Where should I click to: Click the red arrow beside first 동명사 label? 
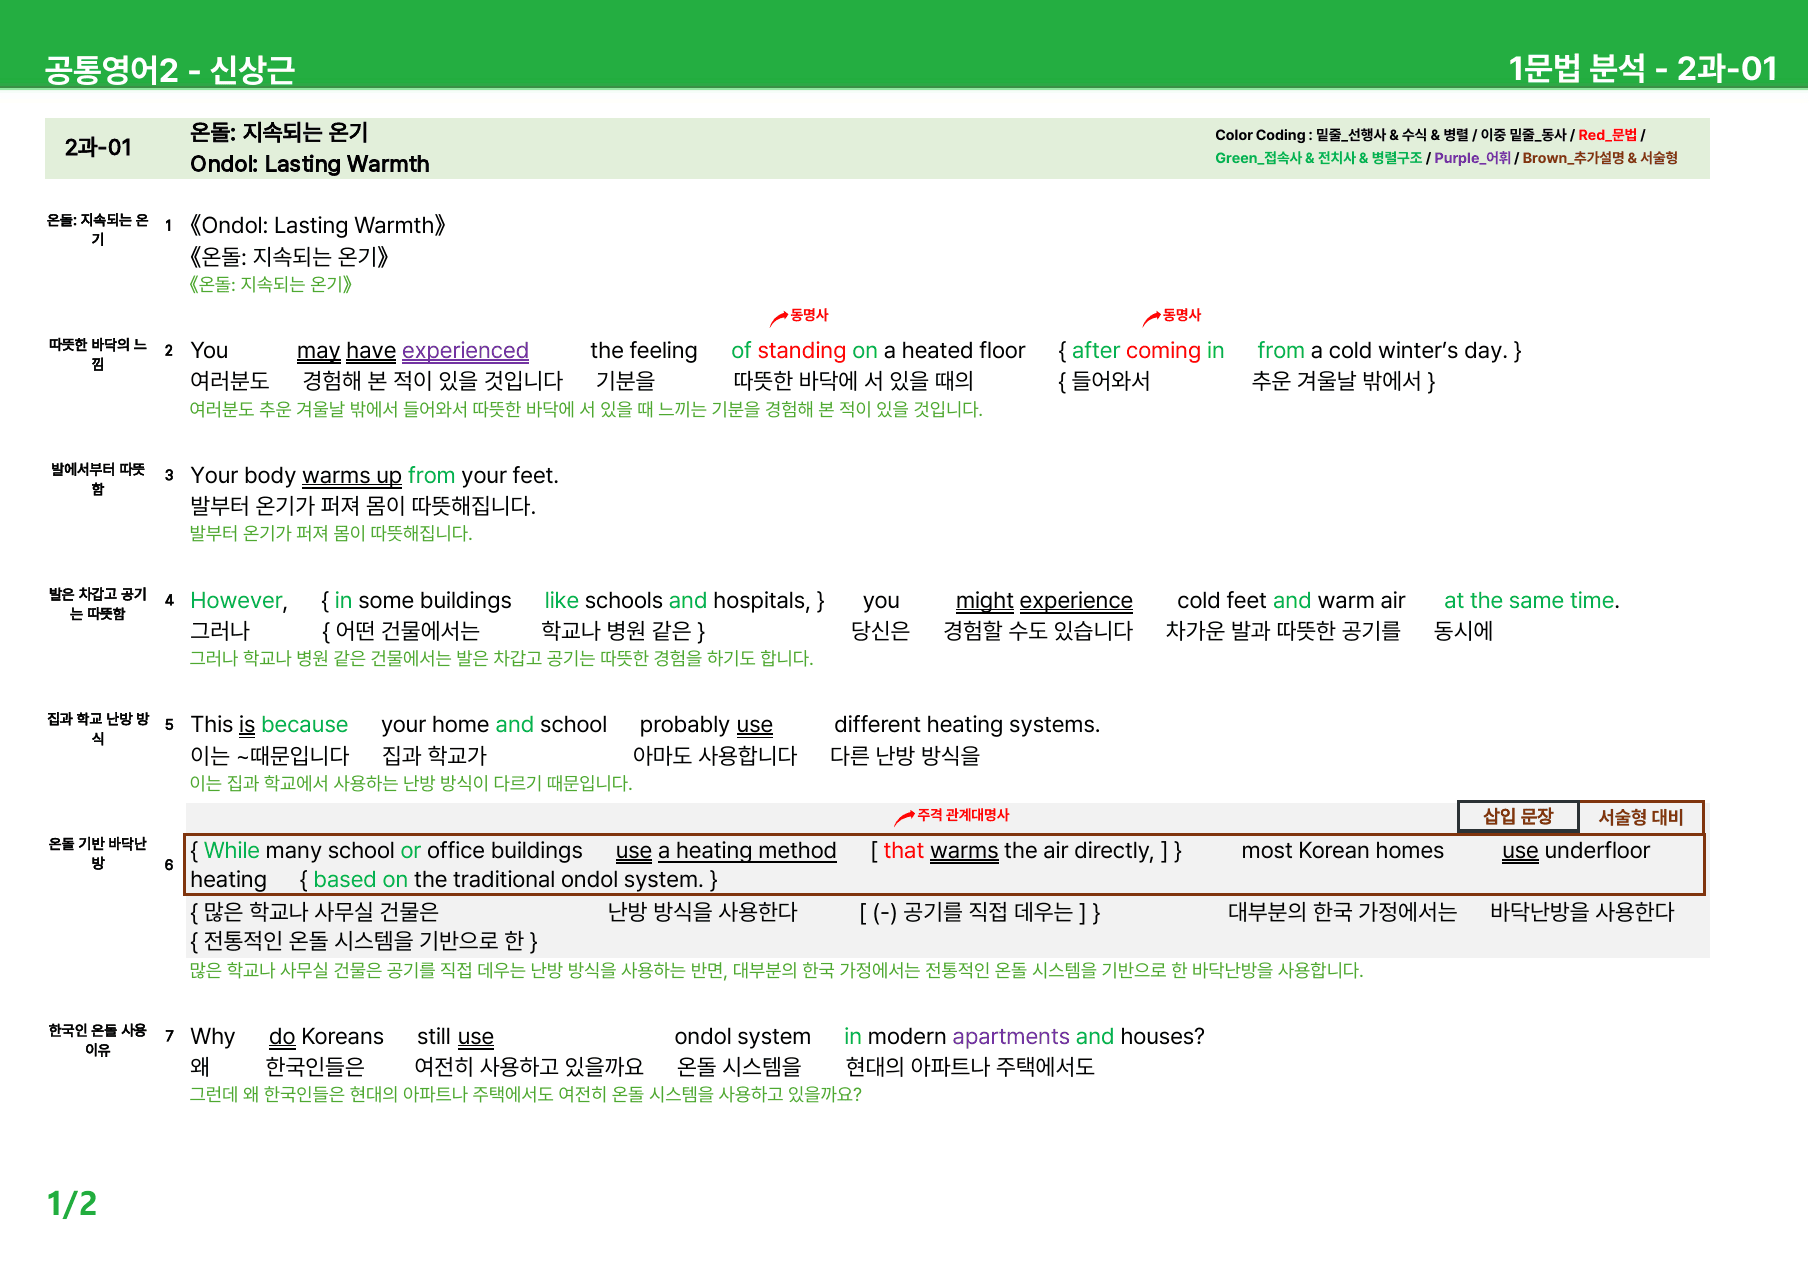tap(779, 318)
